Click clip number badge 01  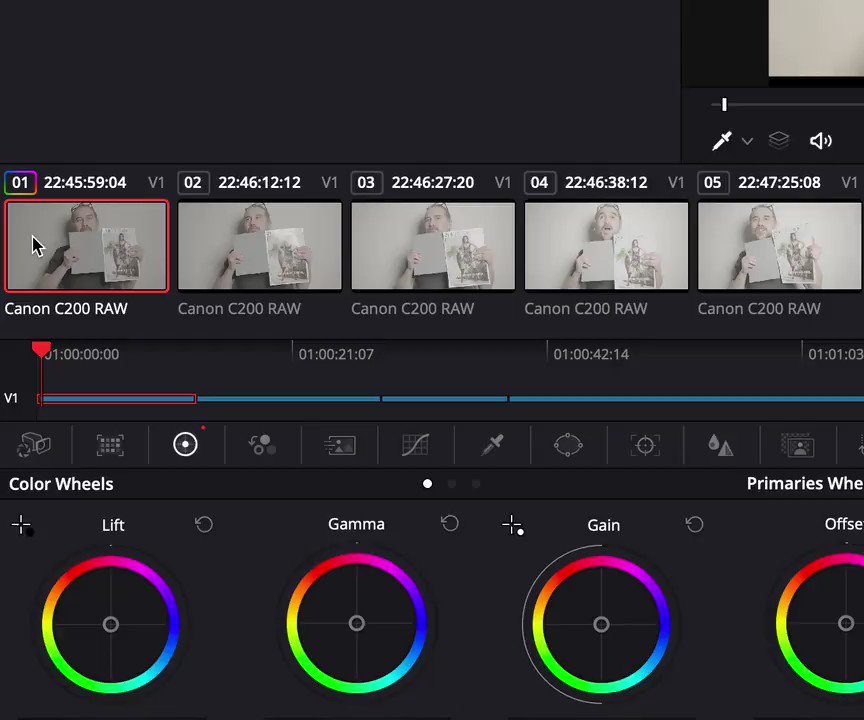point(20,182)
